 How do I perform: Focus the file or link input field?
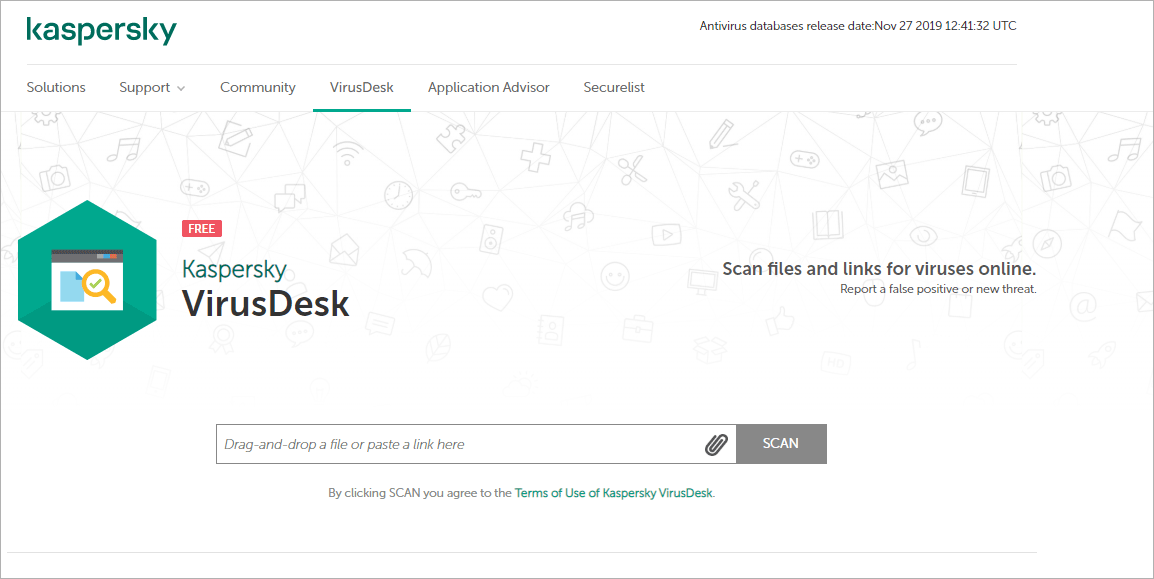click(x=476, y=444)
